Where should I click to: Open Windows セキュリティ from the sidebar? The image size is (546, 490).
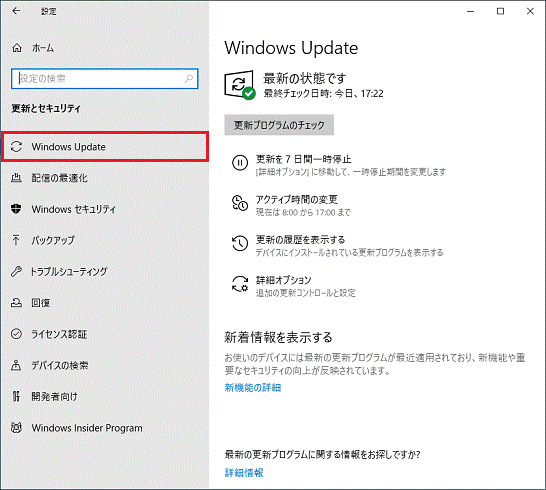(73, 209)
